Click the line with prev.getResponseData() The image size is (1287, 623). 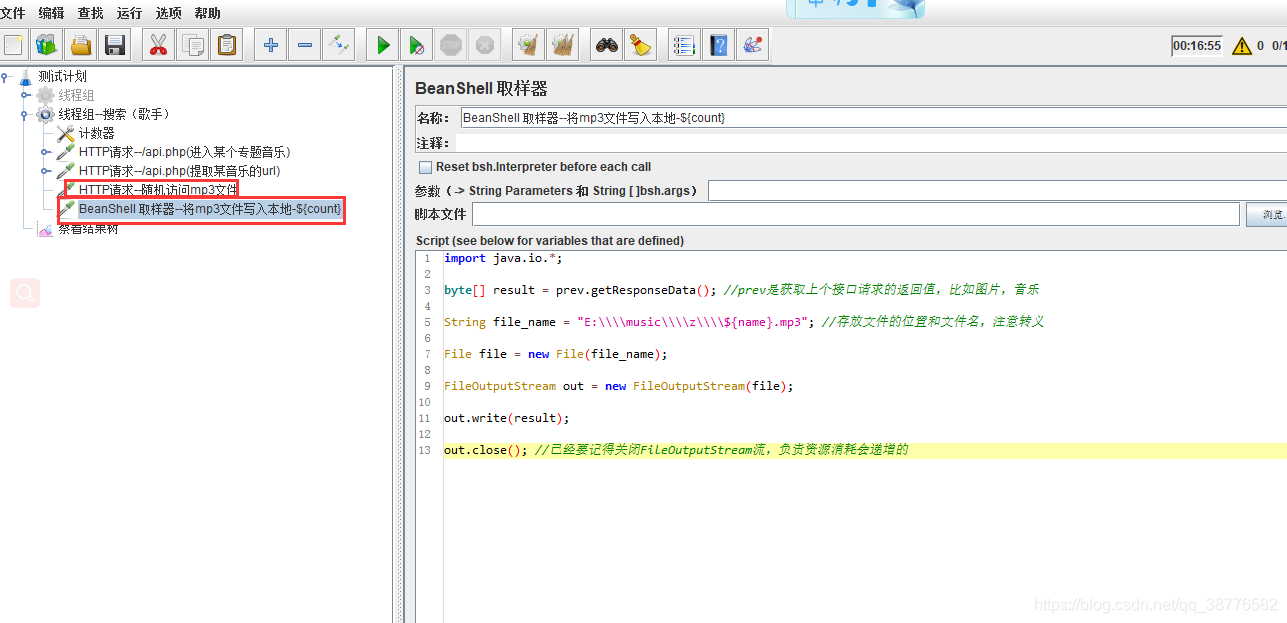pyautogui.click(x=741, y=290)
